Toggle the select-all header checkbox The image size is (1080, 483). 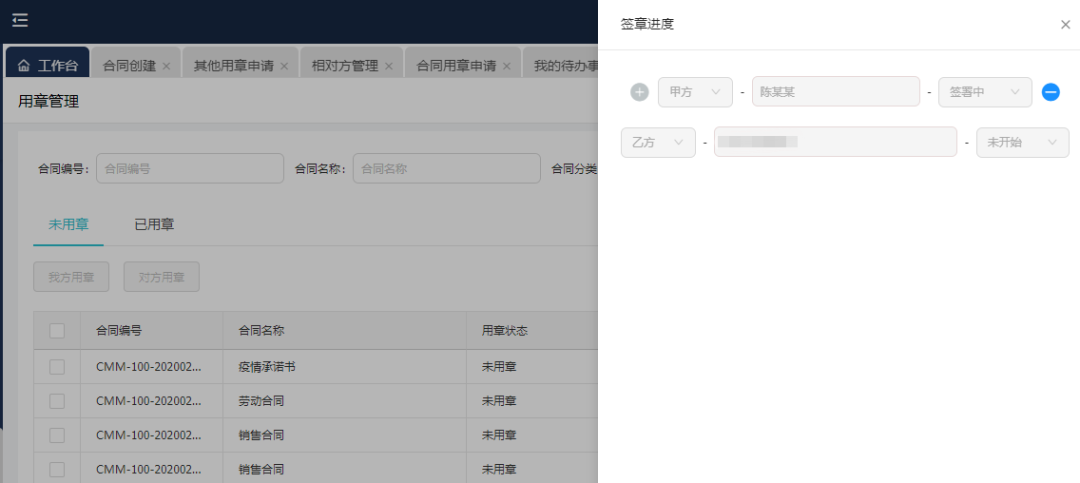(x=57, y=331)
